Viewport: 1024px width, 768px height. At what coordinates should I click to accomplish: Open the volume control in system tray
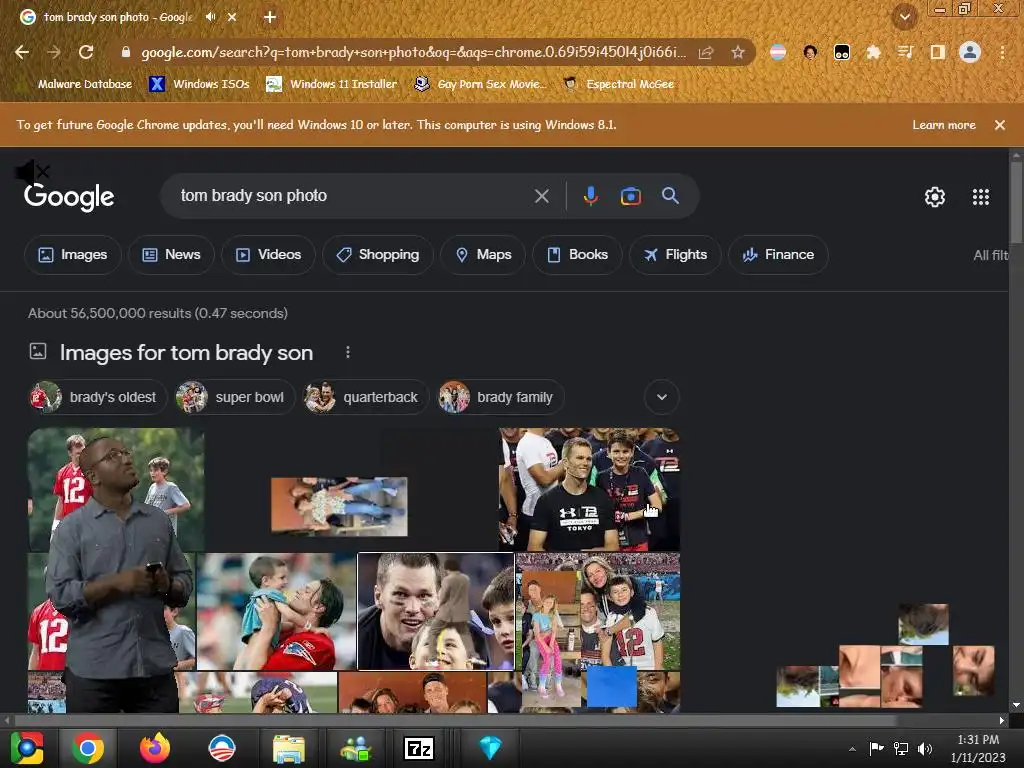tap(924, 749)
